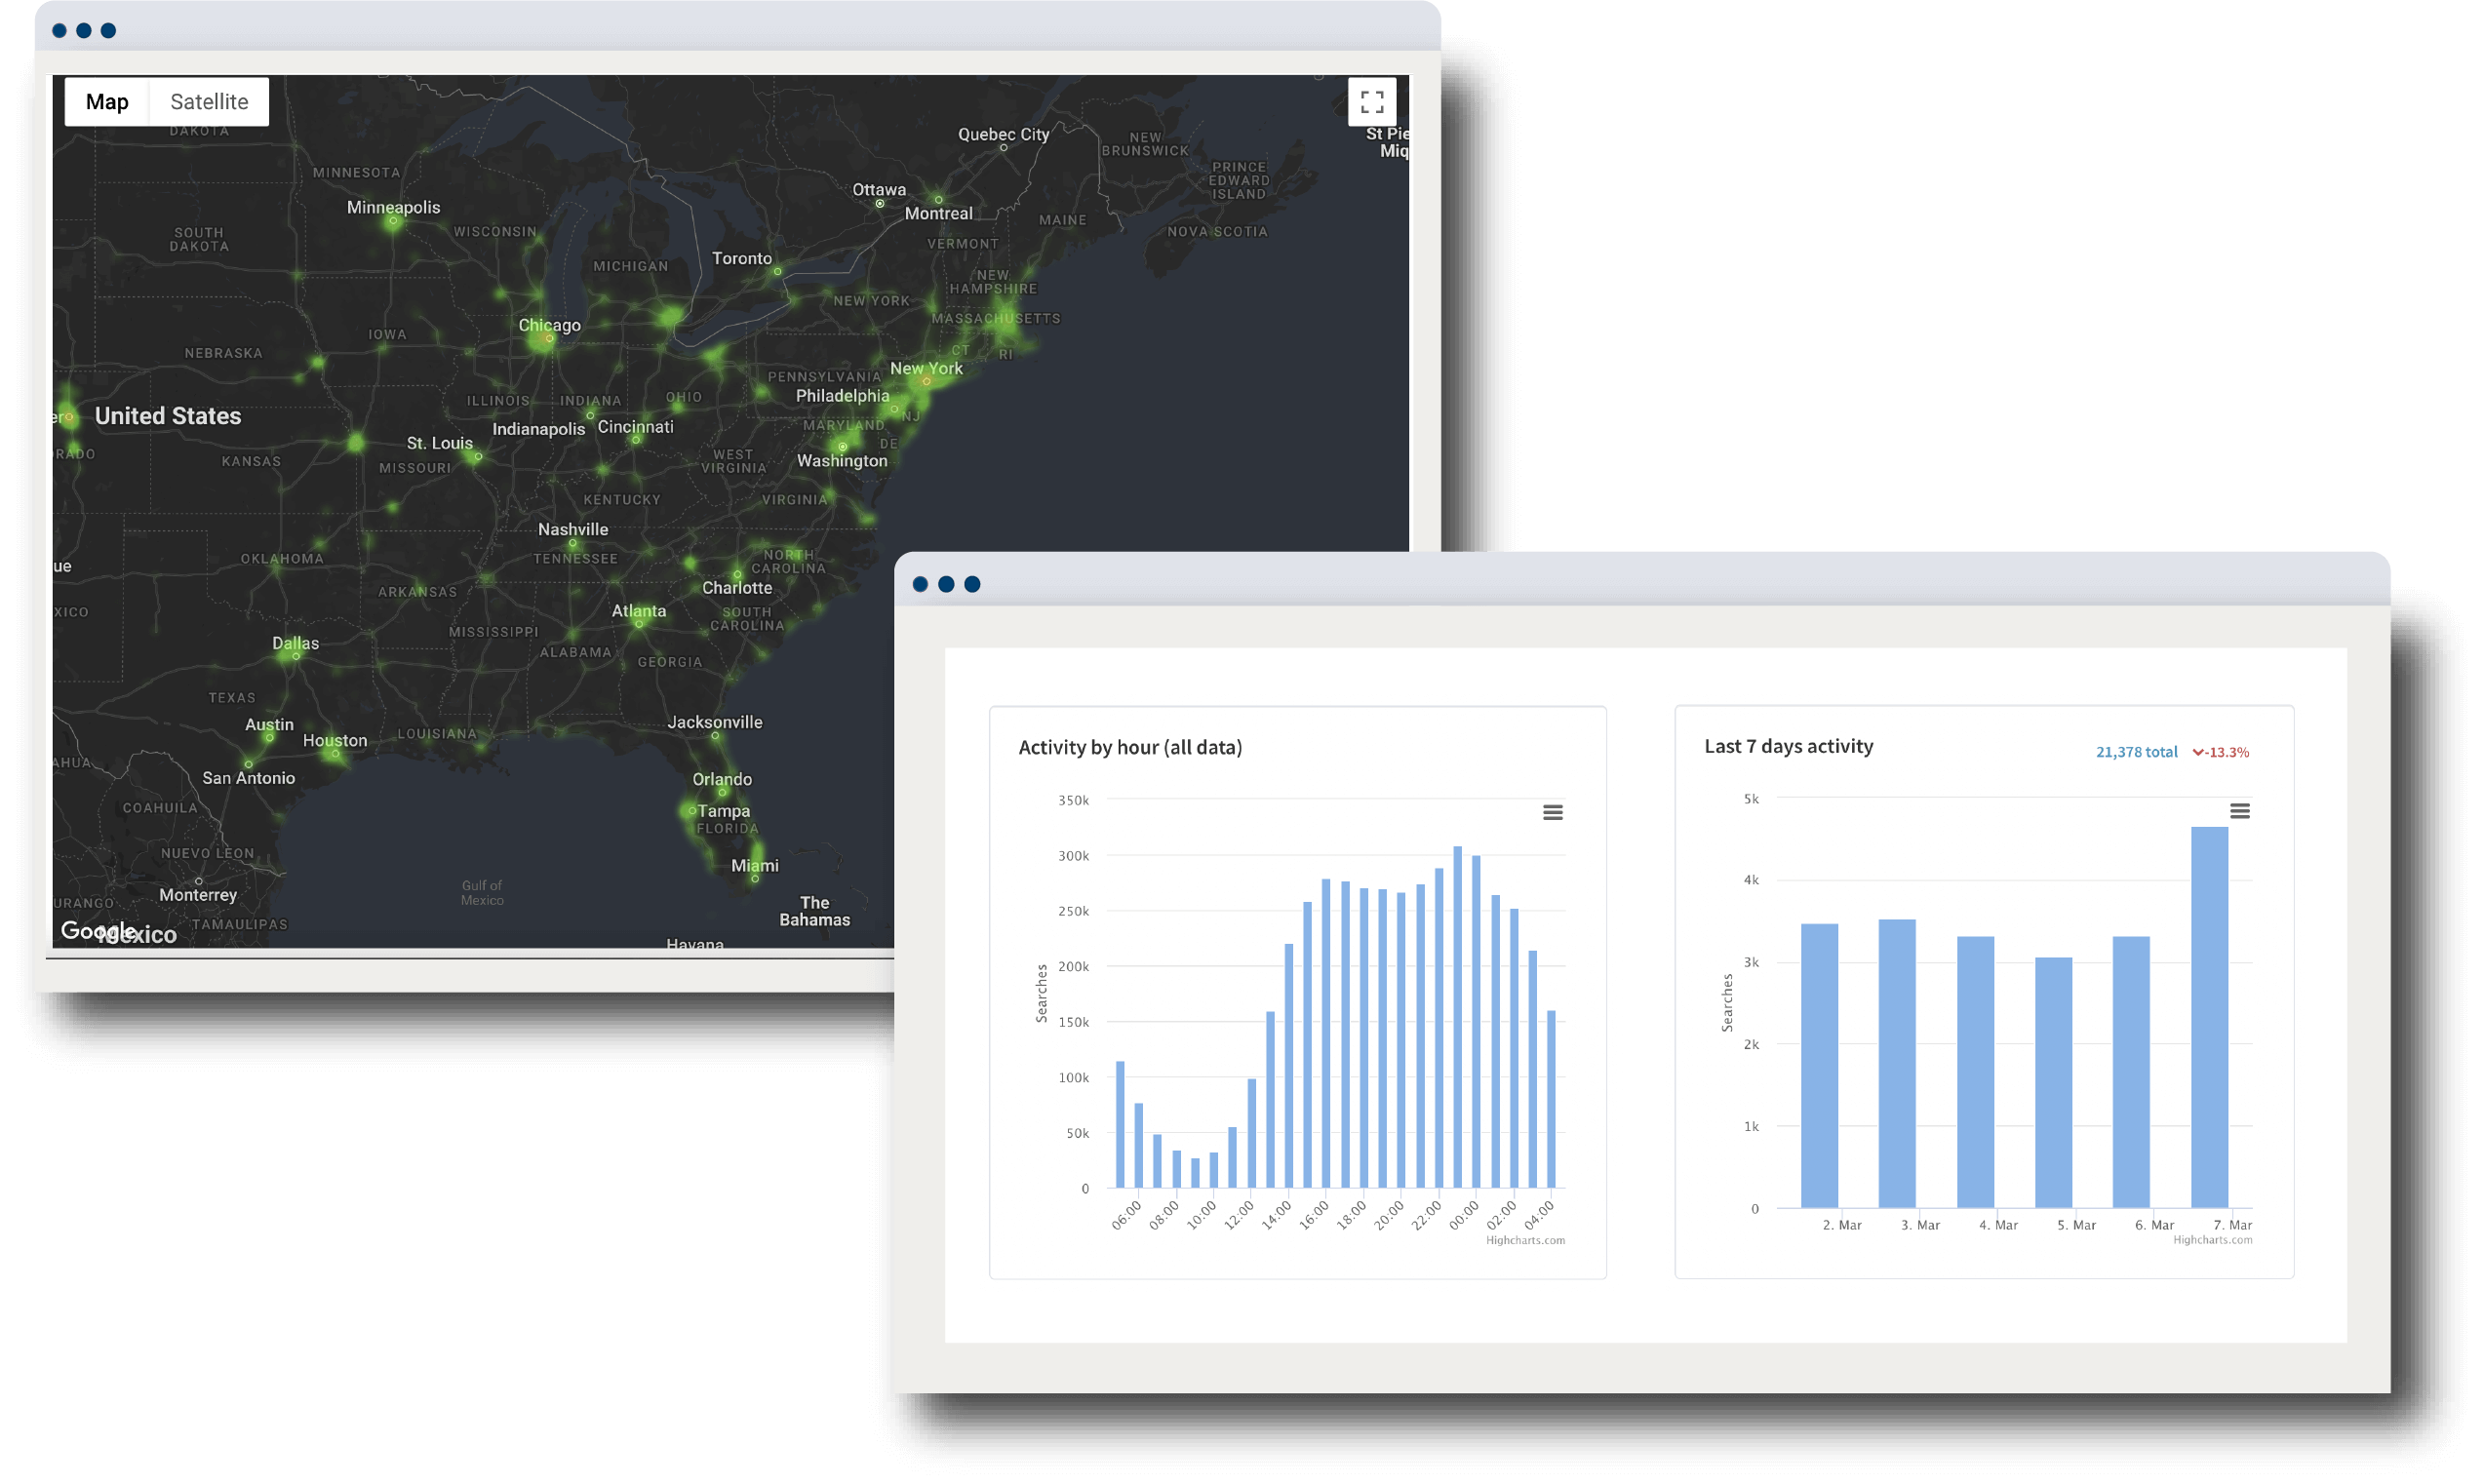Switch to the Satellite map view
This screenshot has width=2484, height=1484.
pos(209,102)
